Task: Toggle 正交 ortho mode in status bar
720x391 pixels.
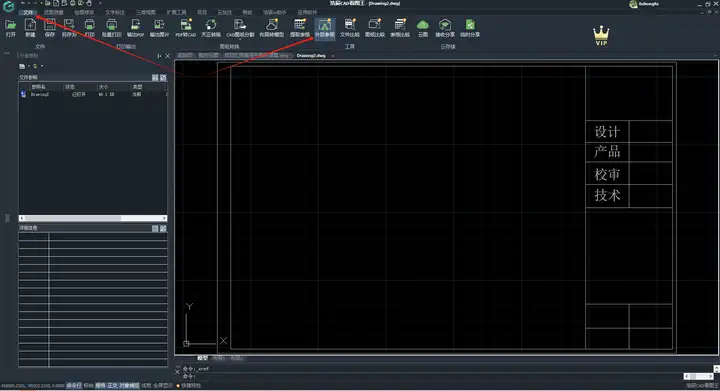Action: (x=112, y=385)
